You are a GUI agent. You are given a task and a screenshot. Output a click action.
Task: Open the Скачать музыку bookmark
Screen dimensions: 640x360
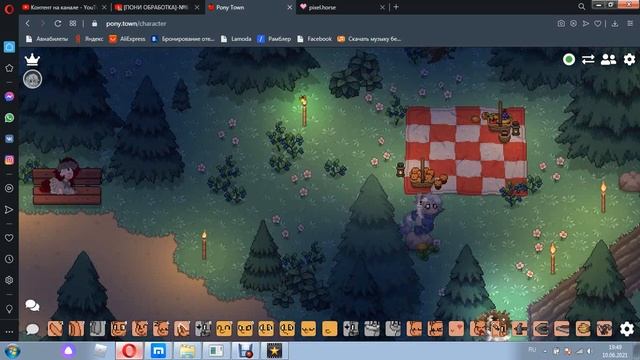pos(369,39)
